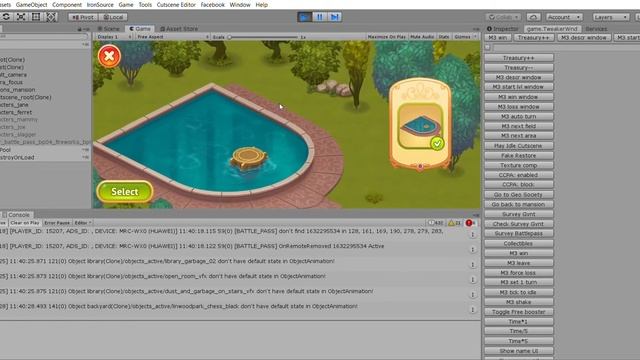Click info icon of library_garbage_02 log row
The height and width of the screenshot is (360, 640).
tap(473, 264)
